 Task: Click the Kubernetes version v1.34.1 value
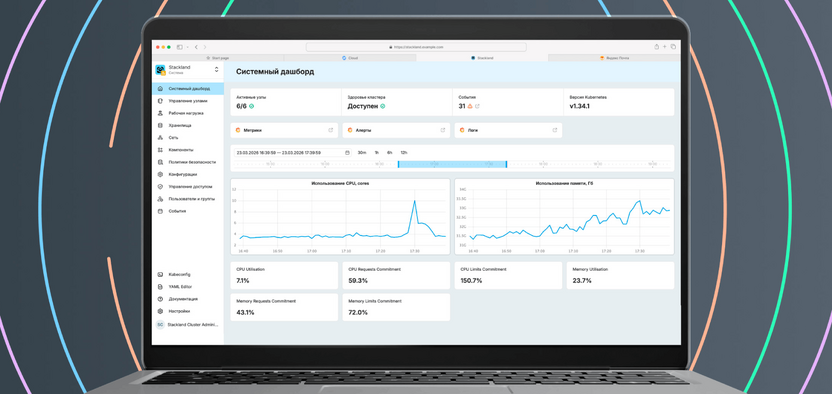580,106
